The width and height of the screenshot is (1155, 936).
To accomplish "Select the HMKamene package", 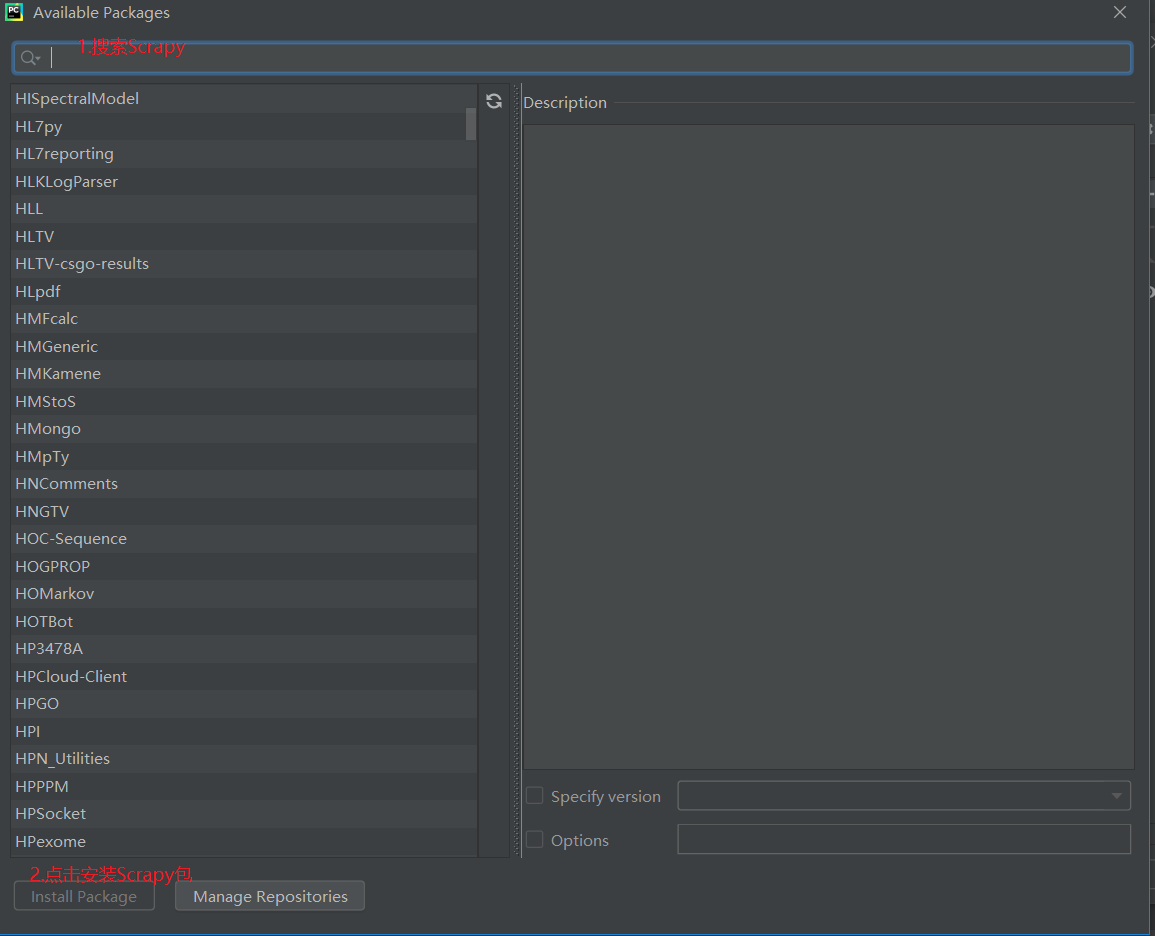I will (x=244, y=374).
